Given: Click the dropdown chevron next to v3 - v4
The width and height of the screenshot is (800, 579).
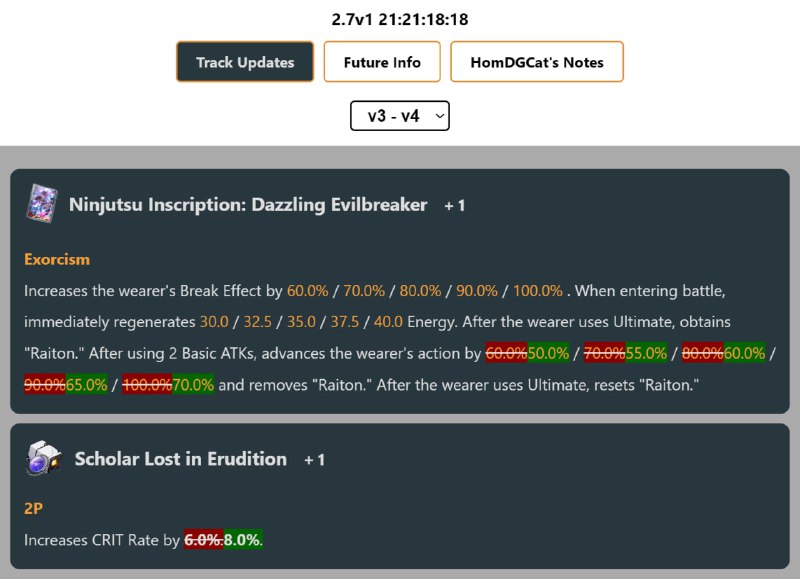Looking at the screenshot, I should tap(439, 116).
